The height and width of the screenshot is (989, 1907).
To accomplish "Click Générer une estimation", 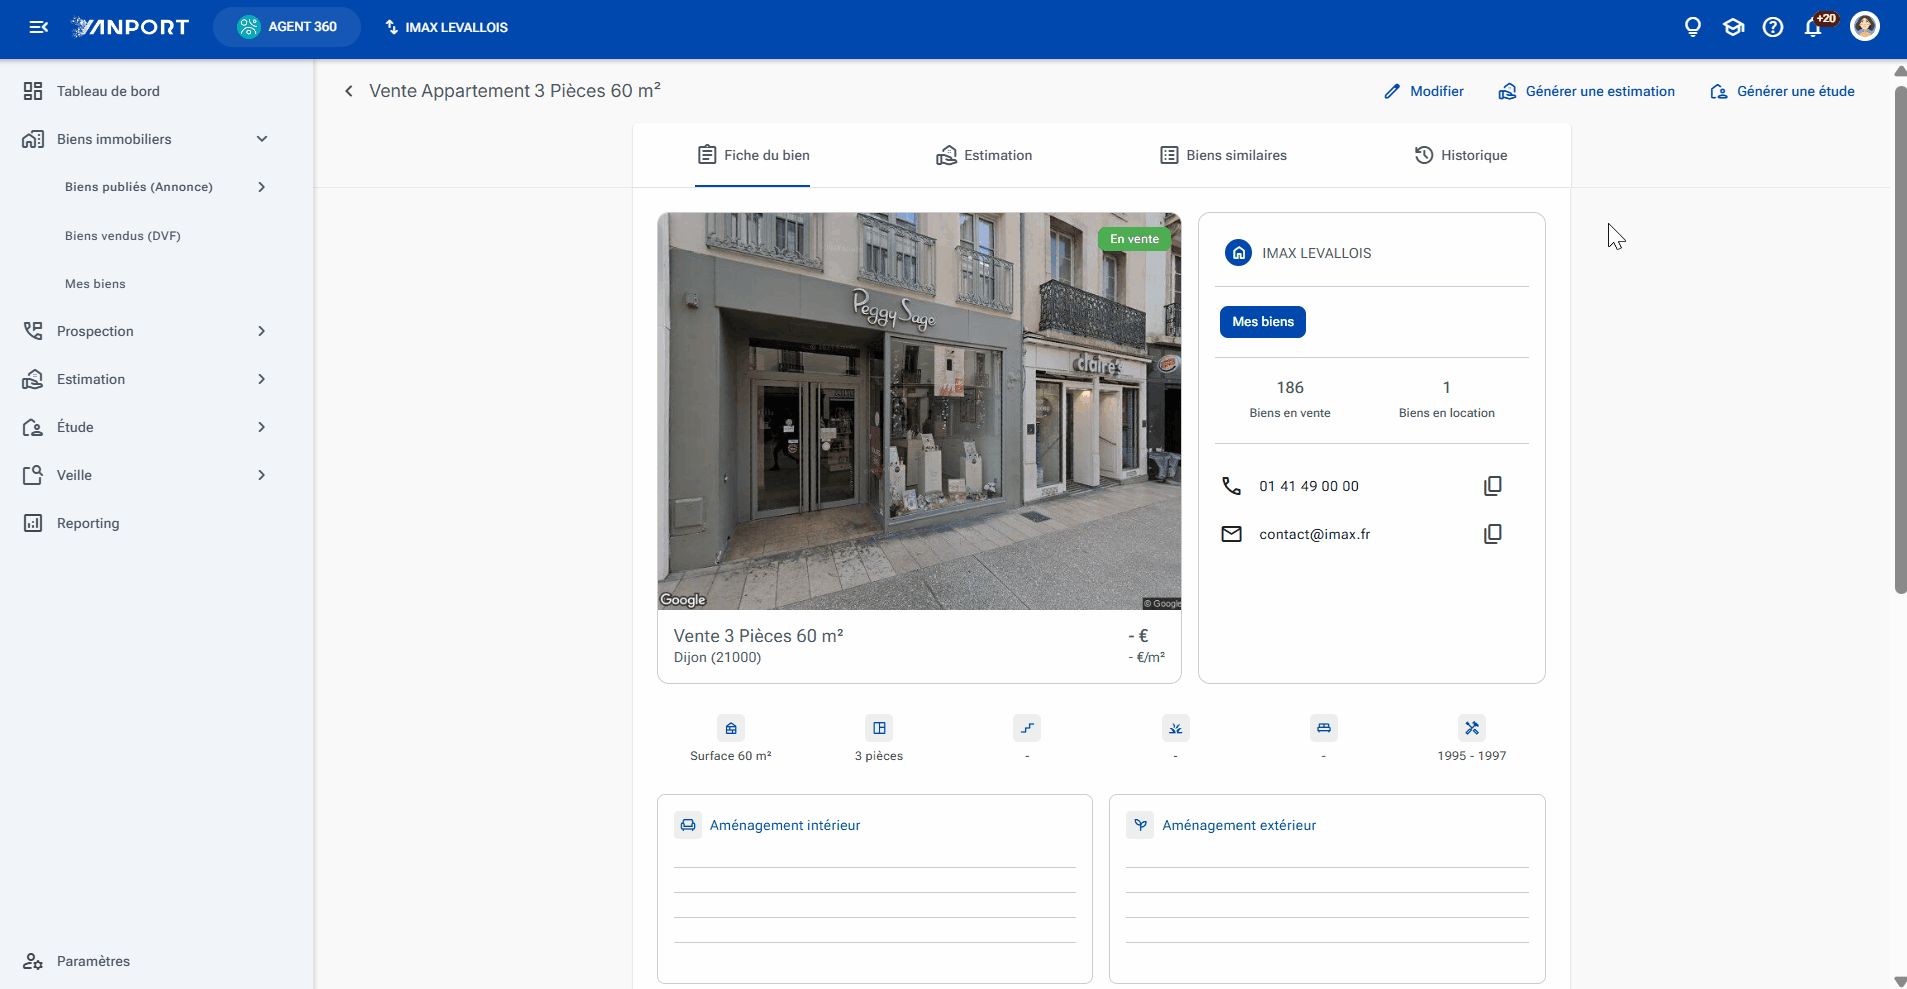I will coord(1587,91).
